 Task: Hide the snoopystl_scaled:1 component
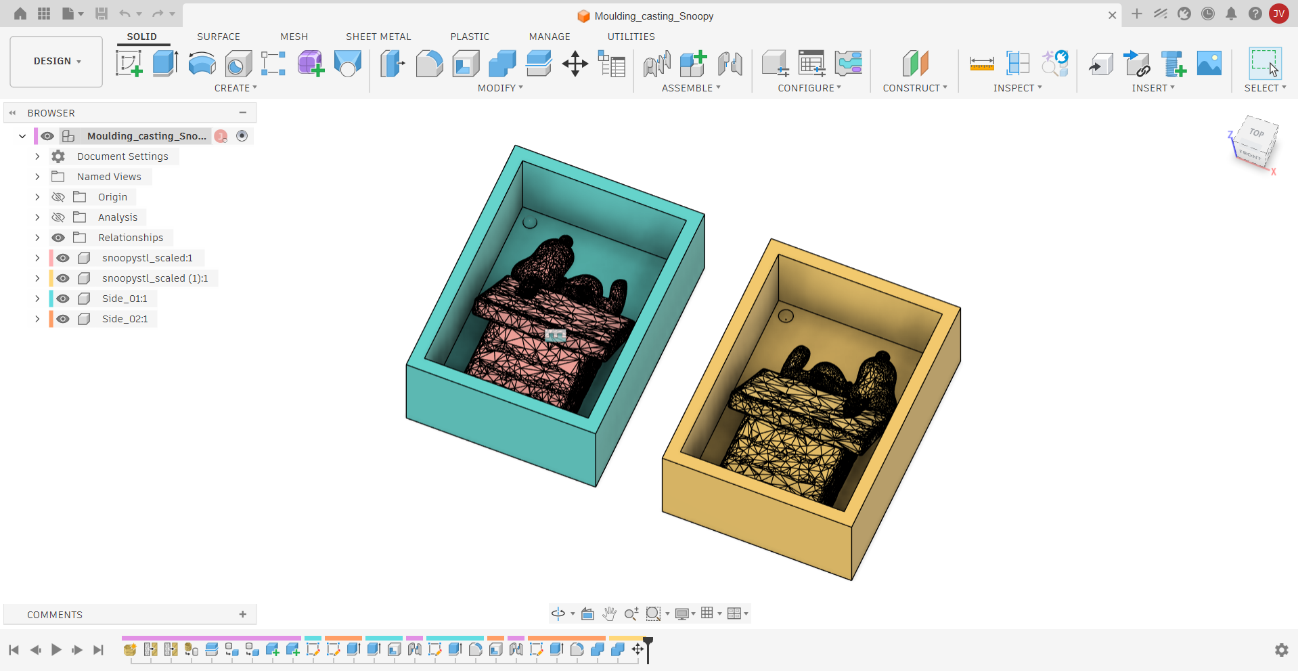63,258
